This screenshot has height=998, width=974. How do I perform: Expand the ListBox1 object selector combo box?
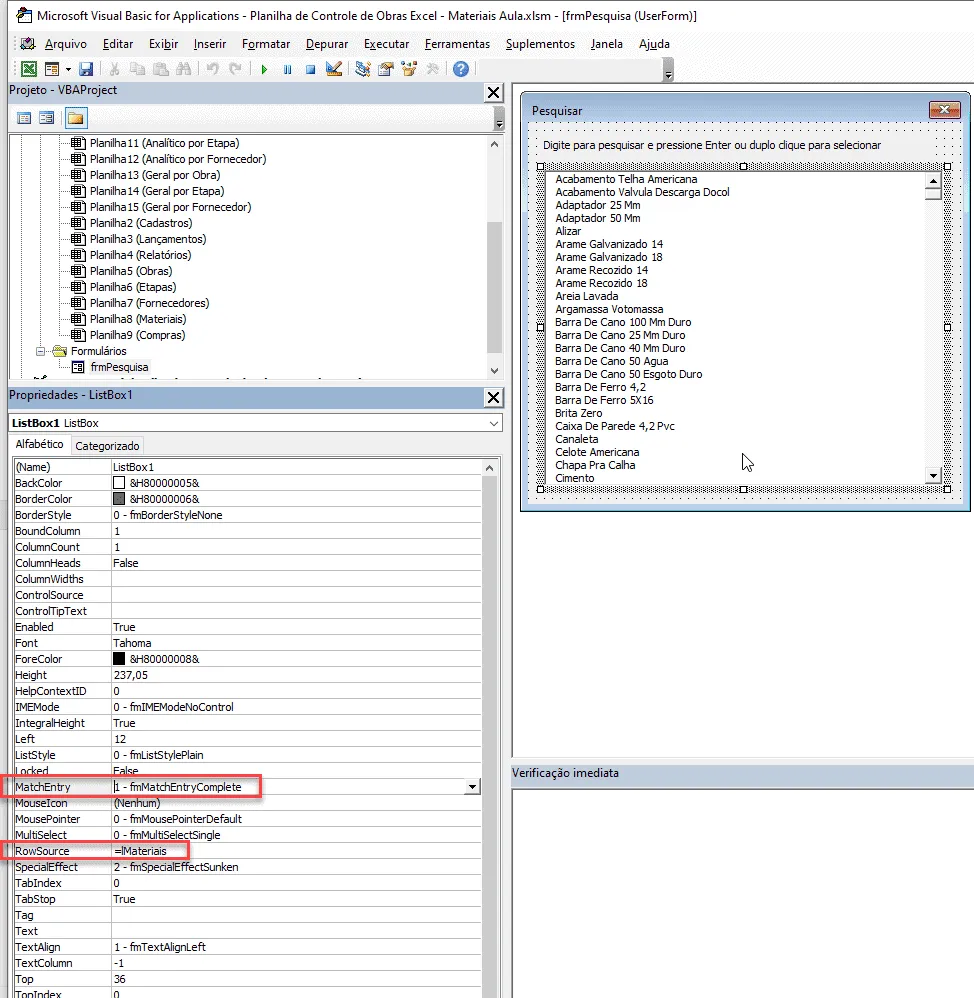pos(493,423)
